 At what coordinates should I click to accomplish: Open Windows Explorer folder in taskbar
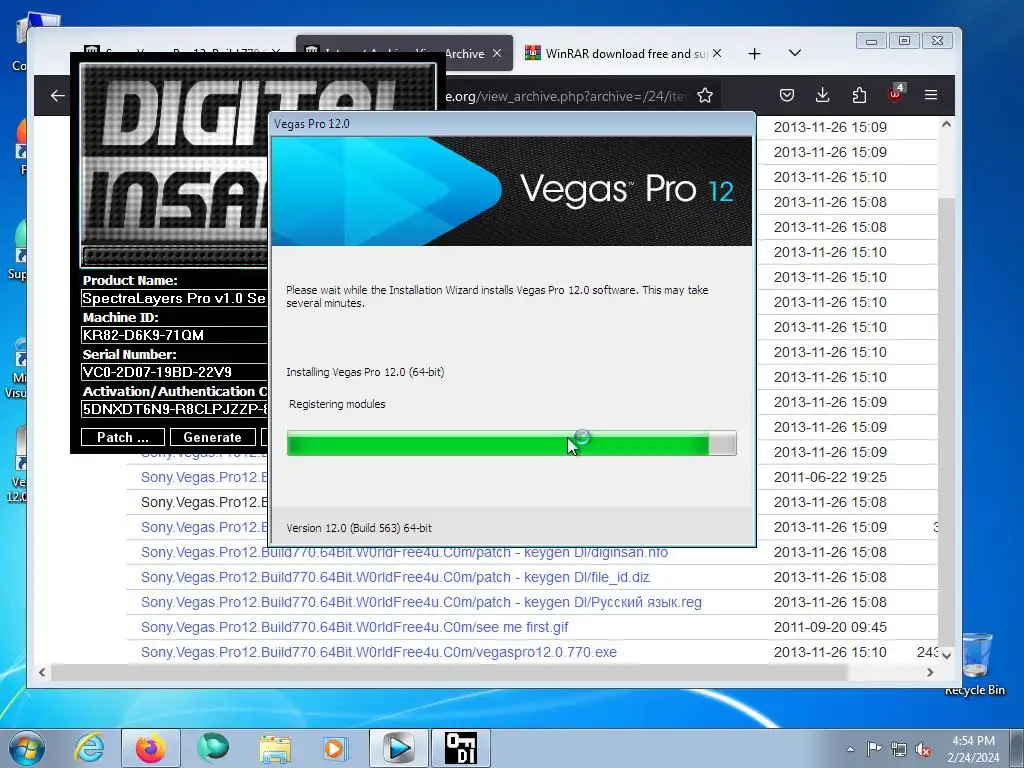(x=275, y=748)
